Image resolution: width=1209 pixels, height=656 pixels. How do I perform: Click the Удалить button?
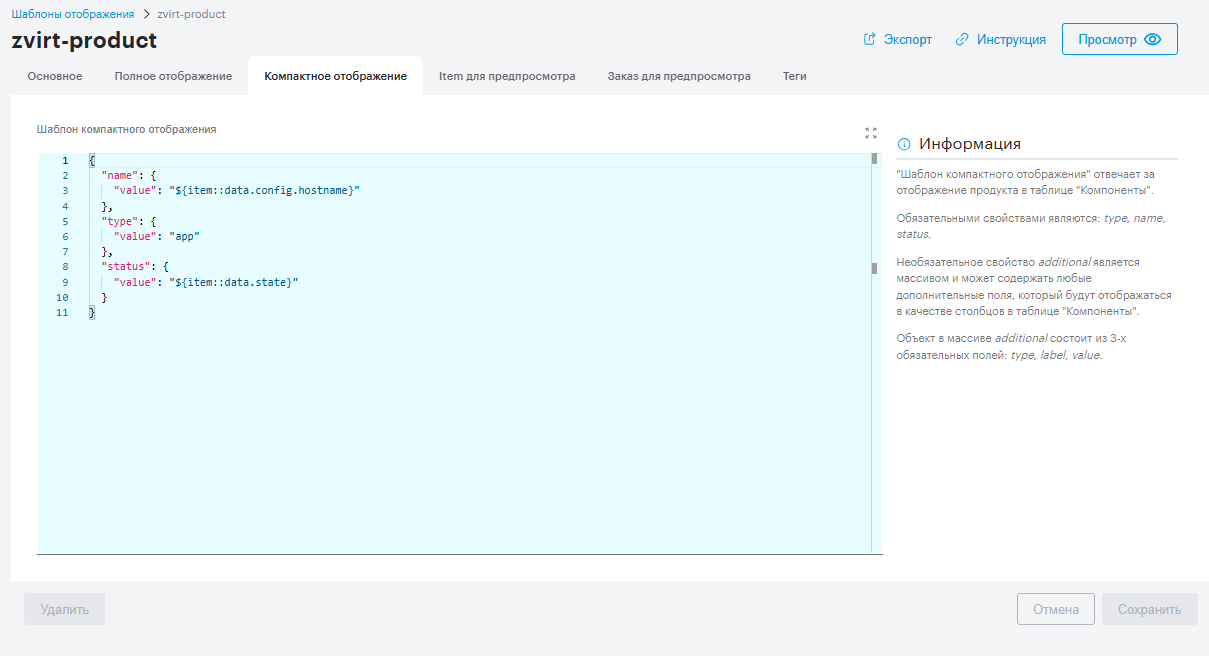(x=64, y=609)
